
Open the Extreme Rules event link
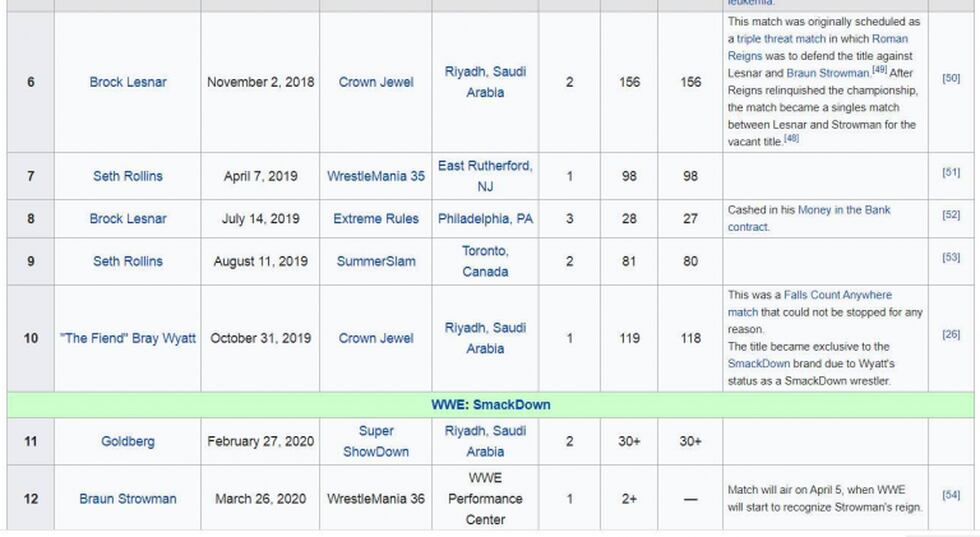(375, 219)
